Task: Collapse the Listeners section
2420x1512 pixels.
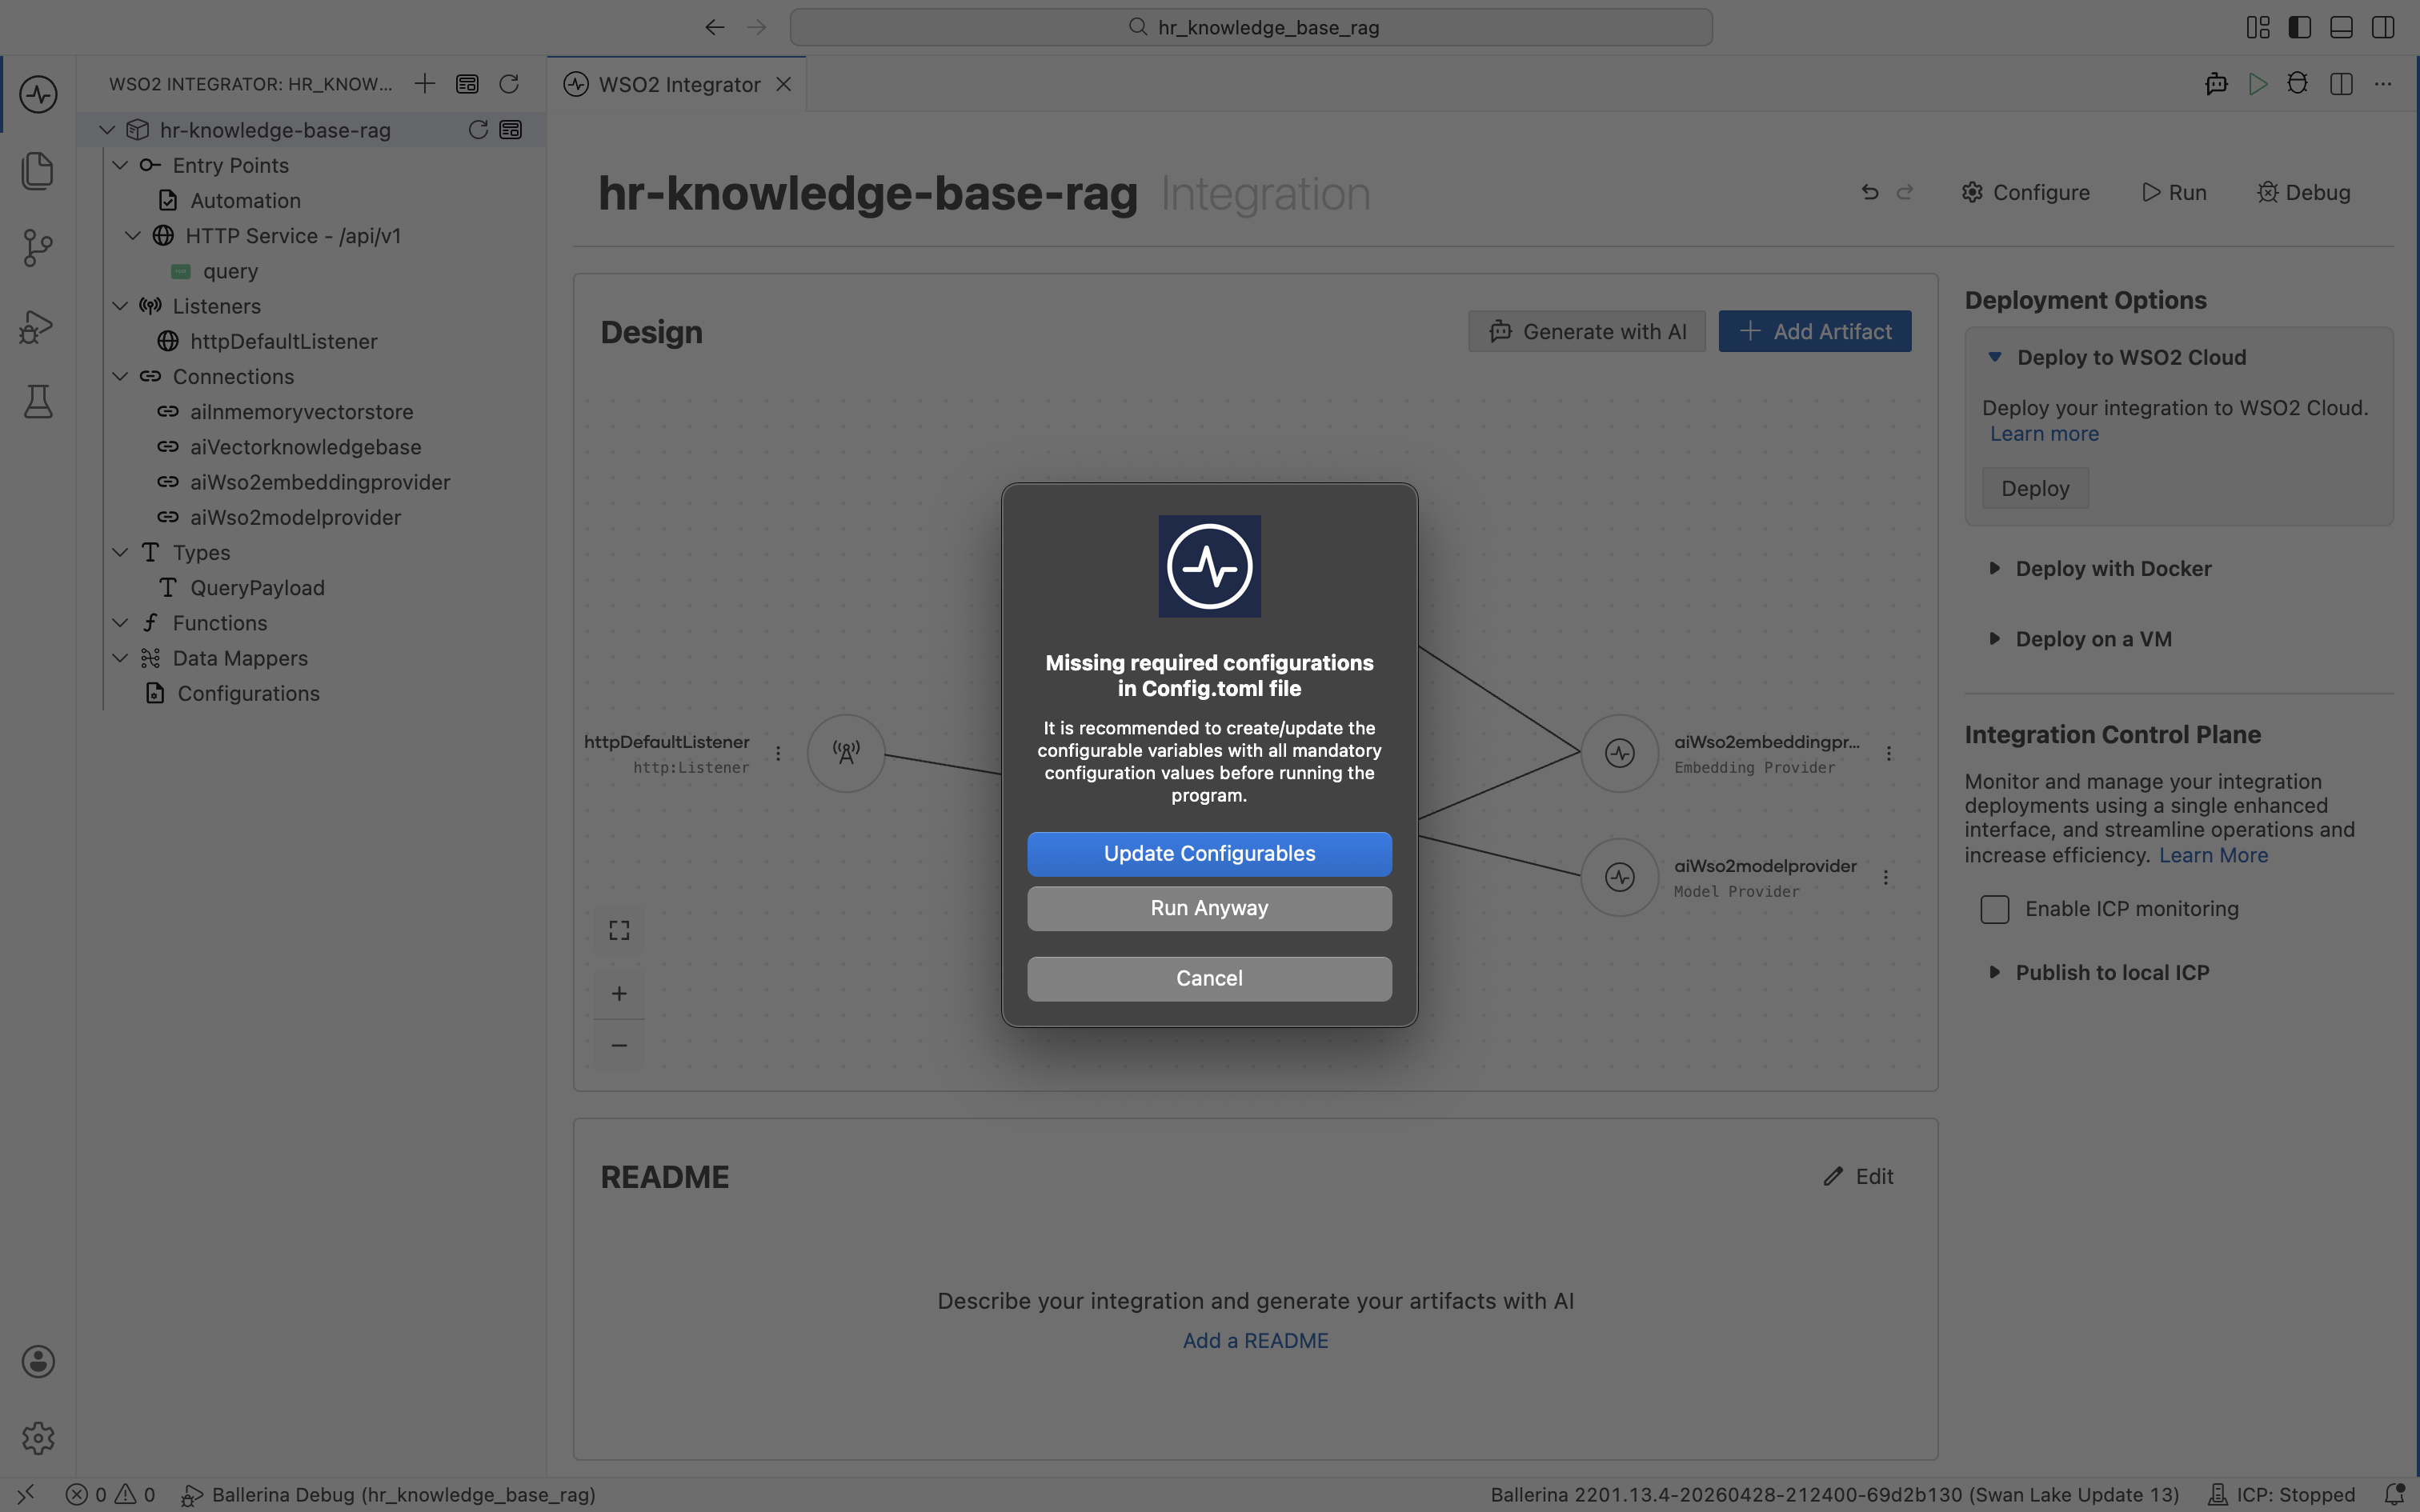Action: 120,305
